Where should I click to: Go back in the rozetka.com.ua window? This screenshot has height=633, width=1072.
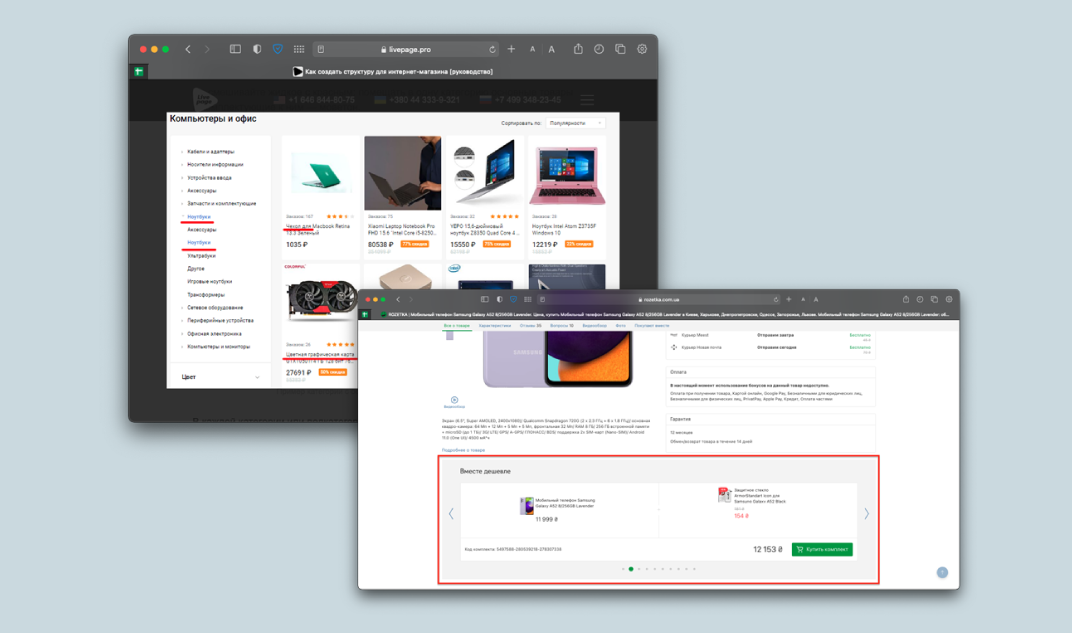(398, 299)
